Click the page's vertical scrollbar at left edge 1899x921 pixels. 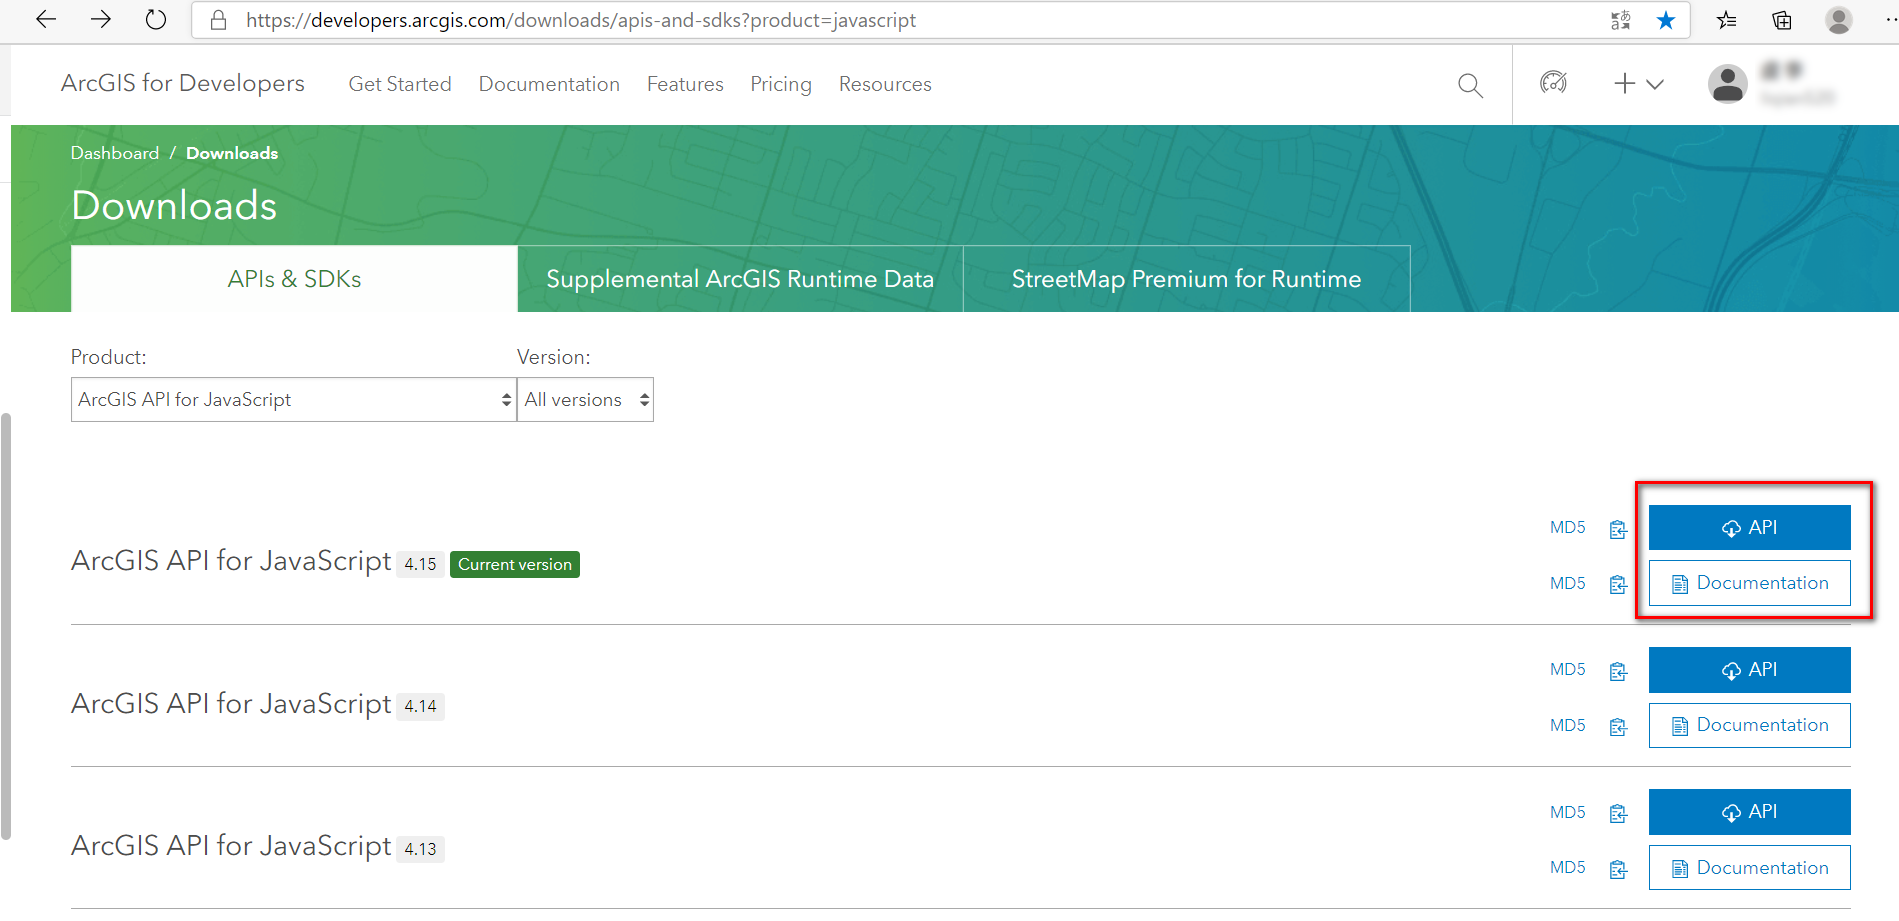6,626
